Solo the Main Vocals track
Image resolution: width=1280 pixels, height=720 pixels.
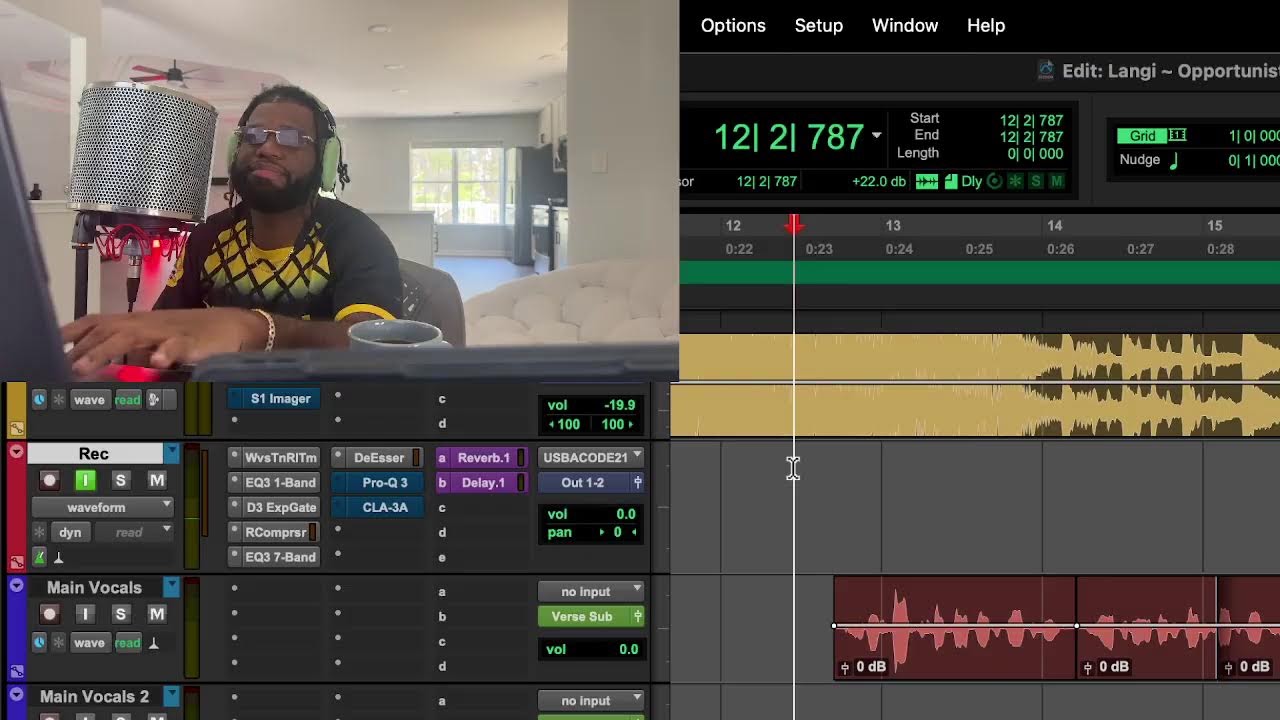121,614
